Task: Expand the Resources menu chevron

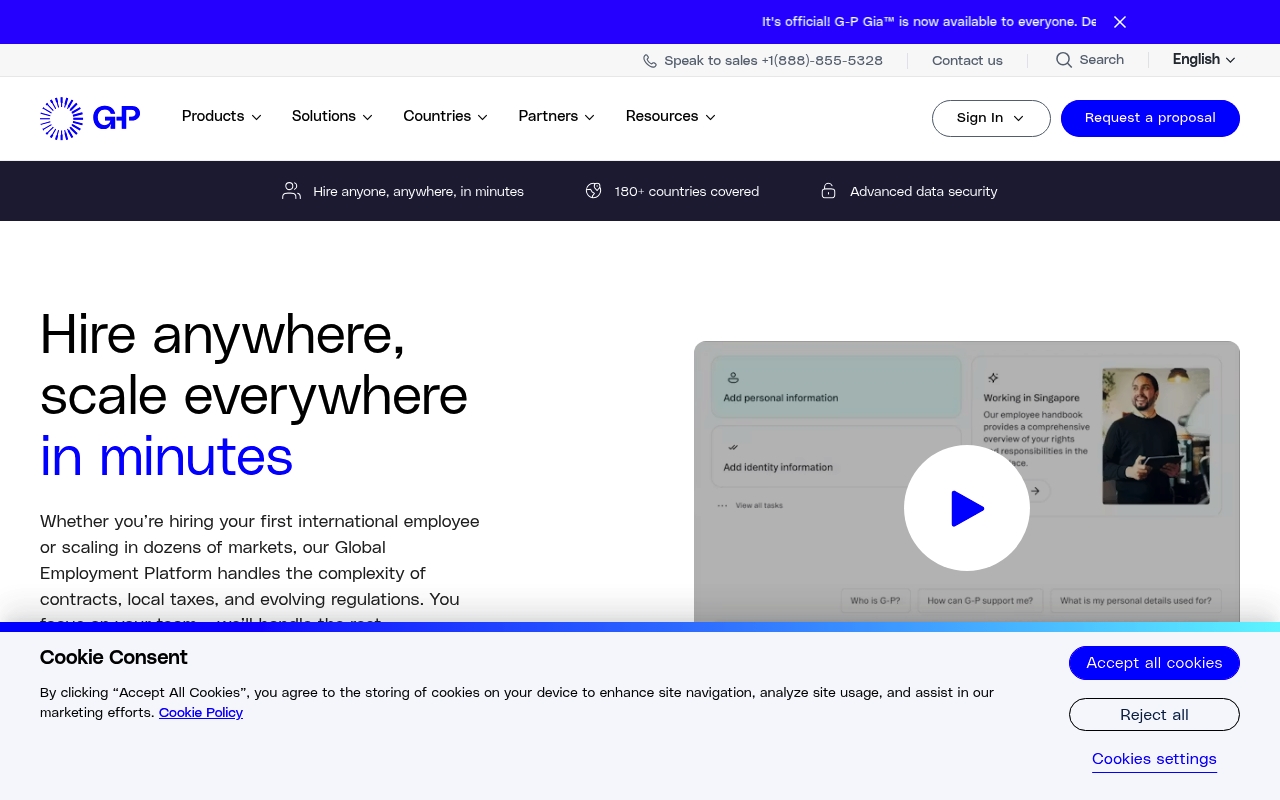Action: pyautogui.click(x=711, y=117)
